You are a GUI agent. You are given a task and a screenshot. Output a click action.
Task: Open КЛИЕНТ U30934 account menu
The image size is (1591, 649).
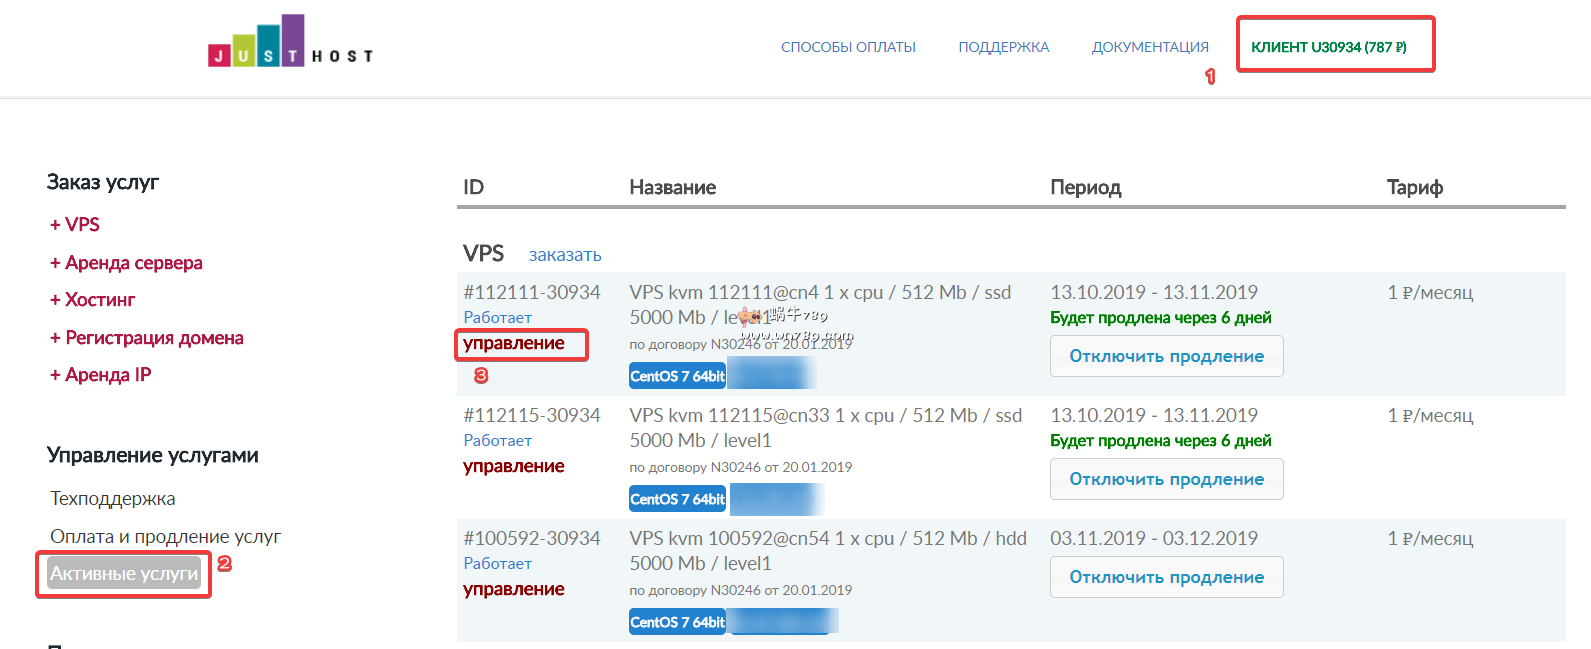click(x=1328, y=47)
